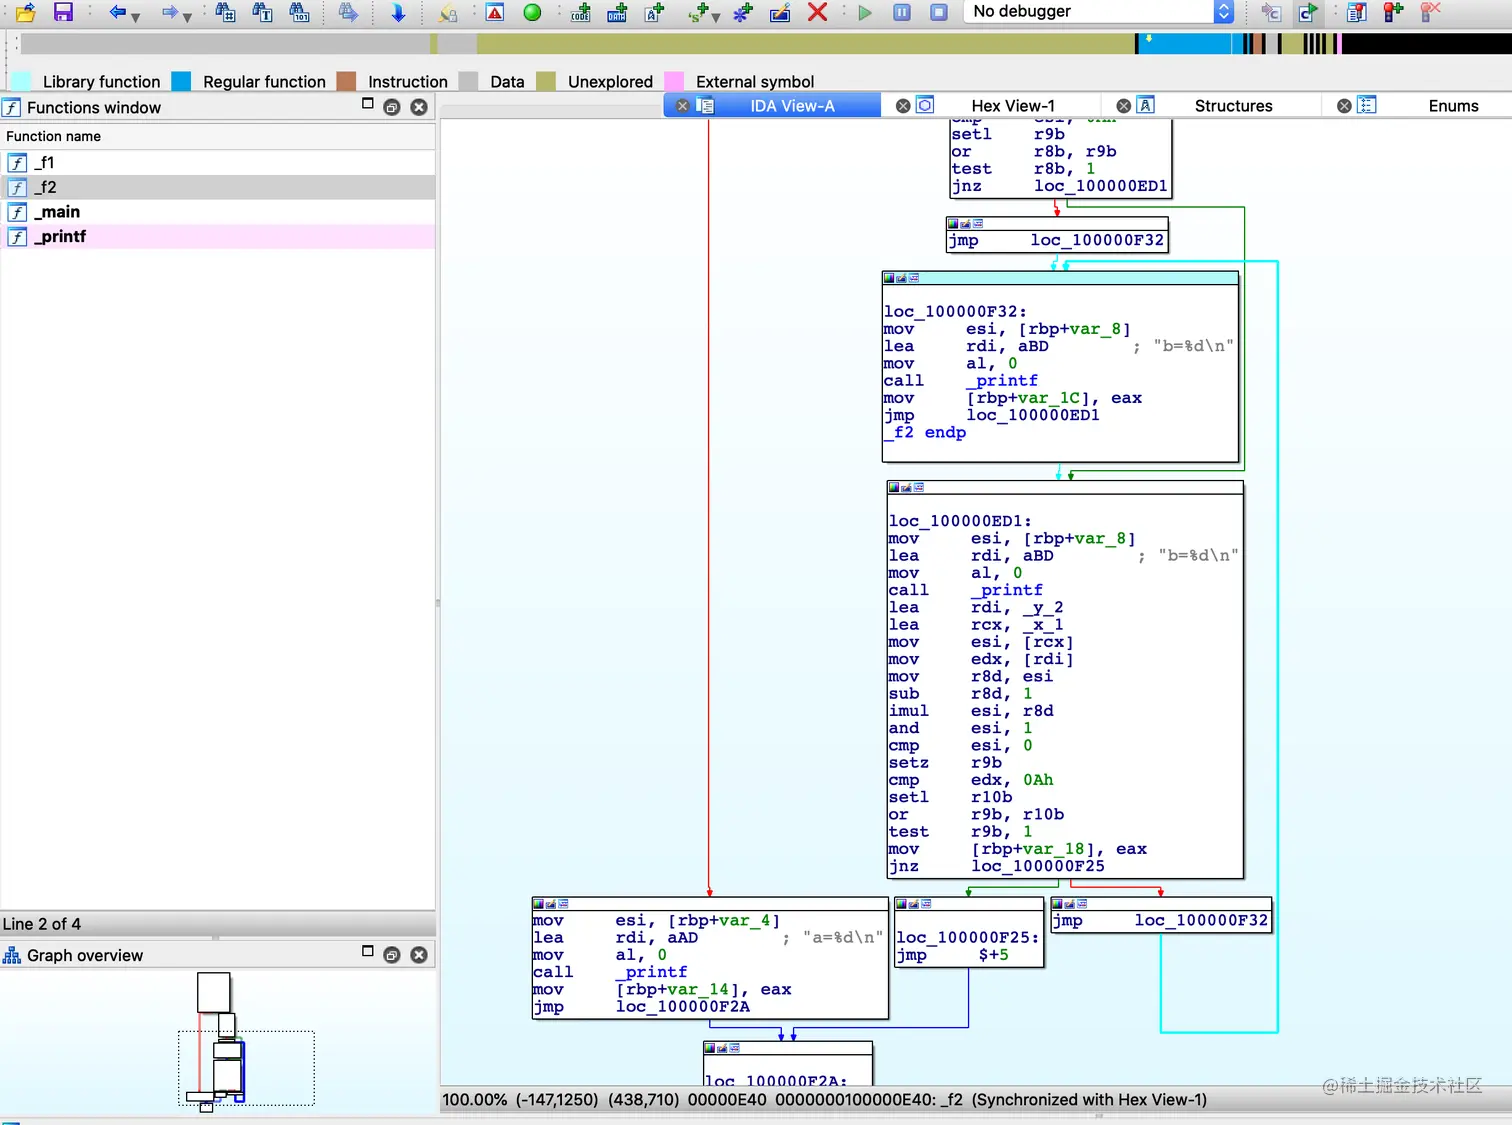
Task: Open the 'No debugger' selection combo box
Action: pos(1098,11)
